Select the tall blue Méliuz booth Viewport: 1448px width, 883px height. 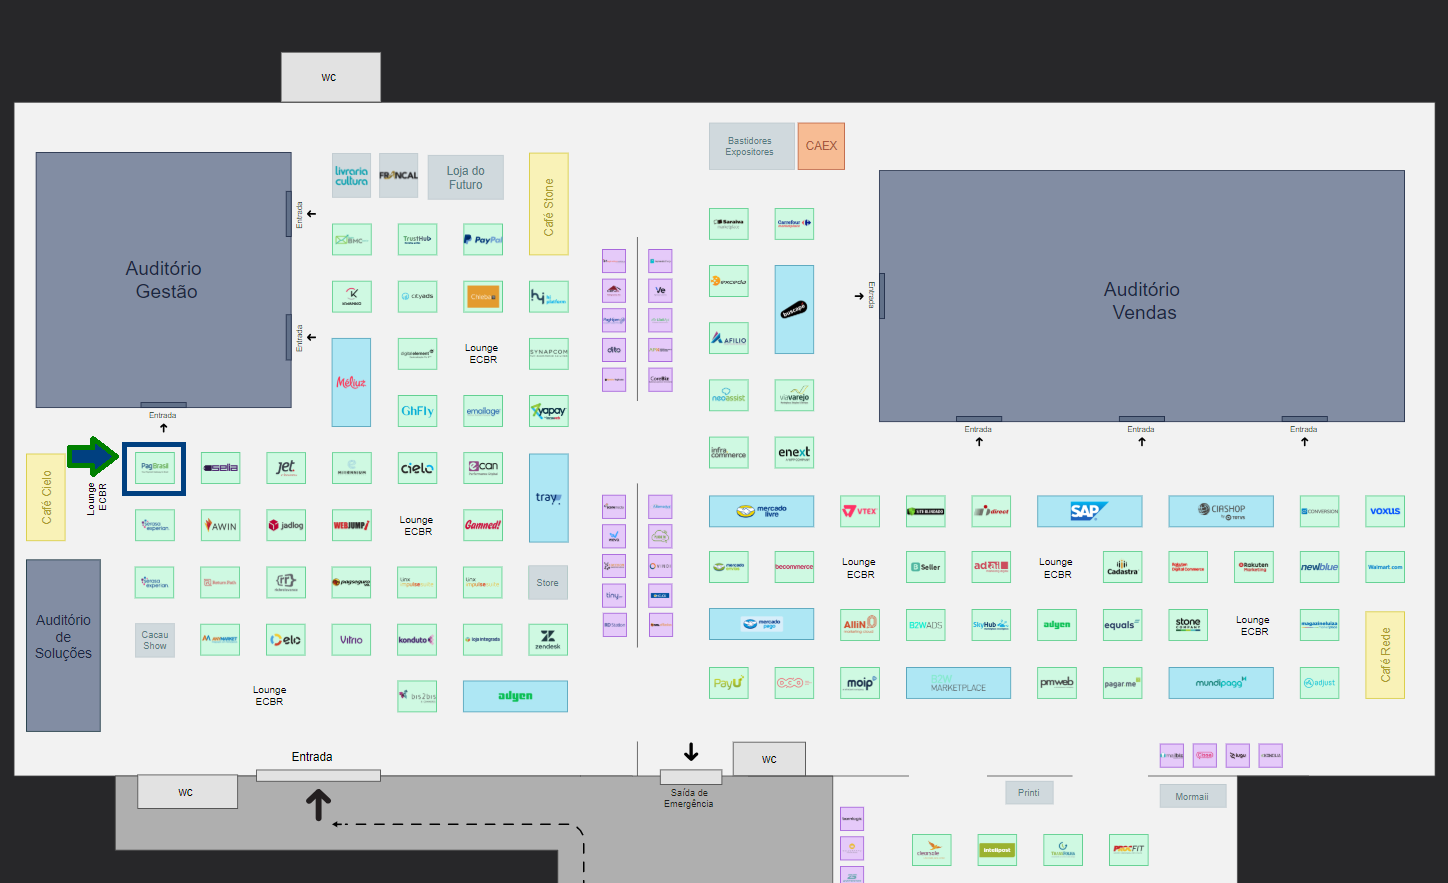(351, 382)
